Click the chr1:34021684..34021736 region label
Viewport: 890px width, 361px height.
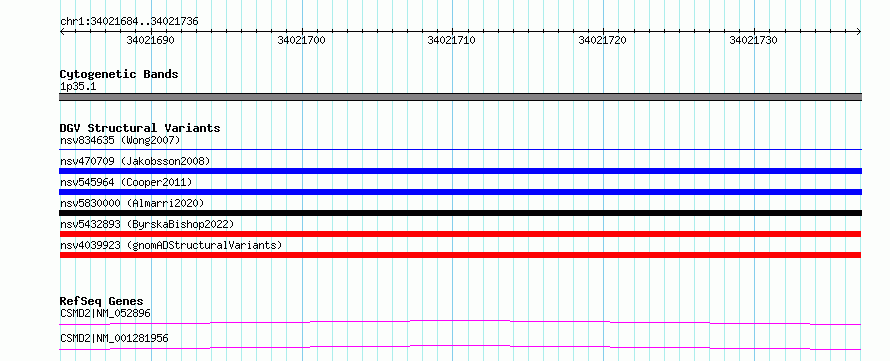[129, 22]
